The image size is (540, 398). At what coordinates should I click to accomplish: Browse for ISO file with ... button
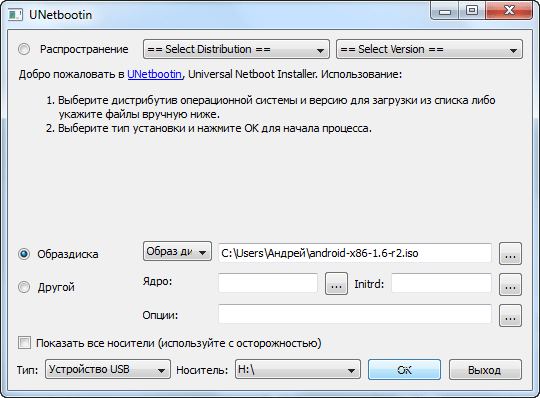tap(510, 254)
